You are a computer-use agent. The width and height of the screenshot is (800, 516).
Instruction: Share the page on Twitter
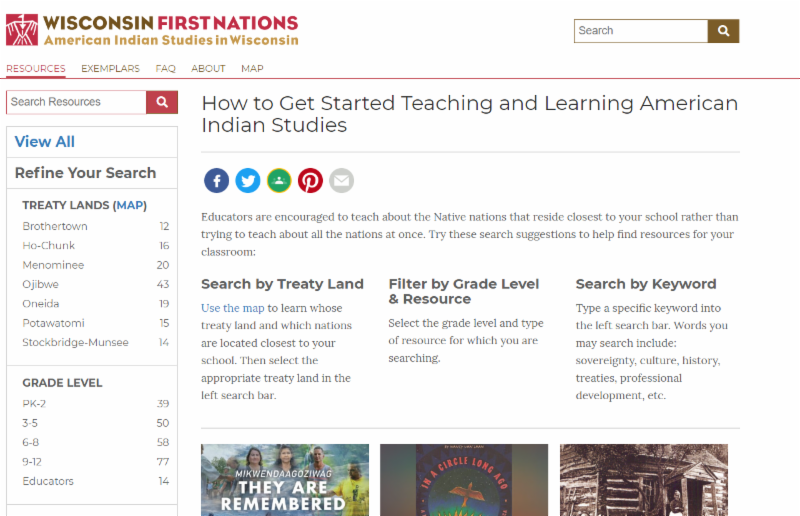click(248, 180)
